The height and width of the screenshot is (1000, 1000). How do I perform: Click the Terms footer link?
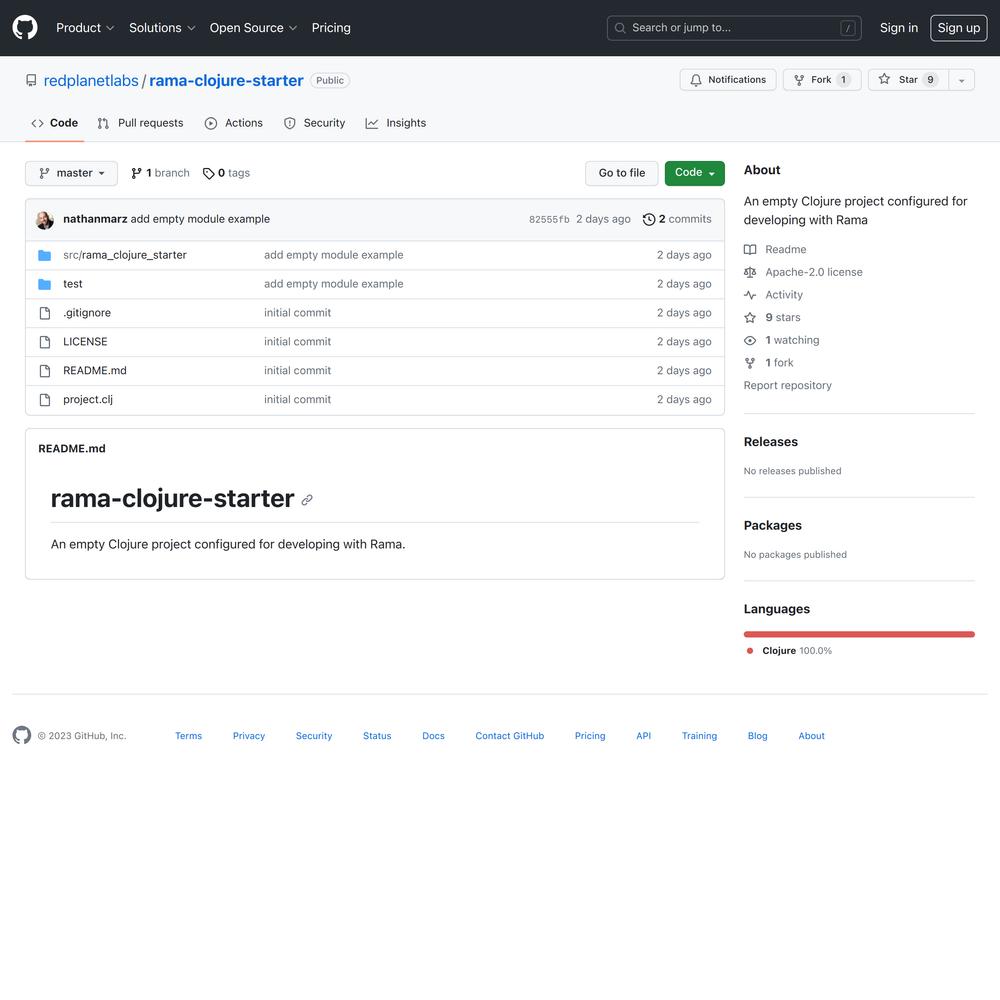188,736
